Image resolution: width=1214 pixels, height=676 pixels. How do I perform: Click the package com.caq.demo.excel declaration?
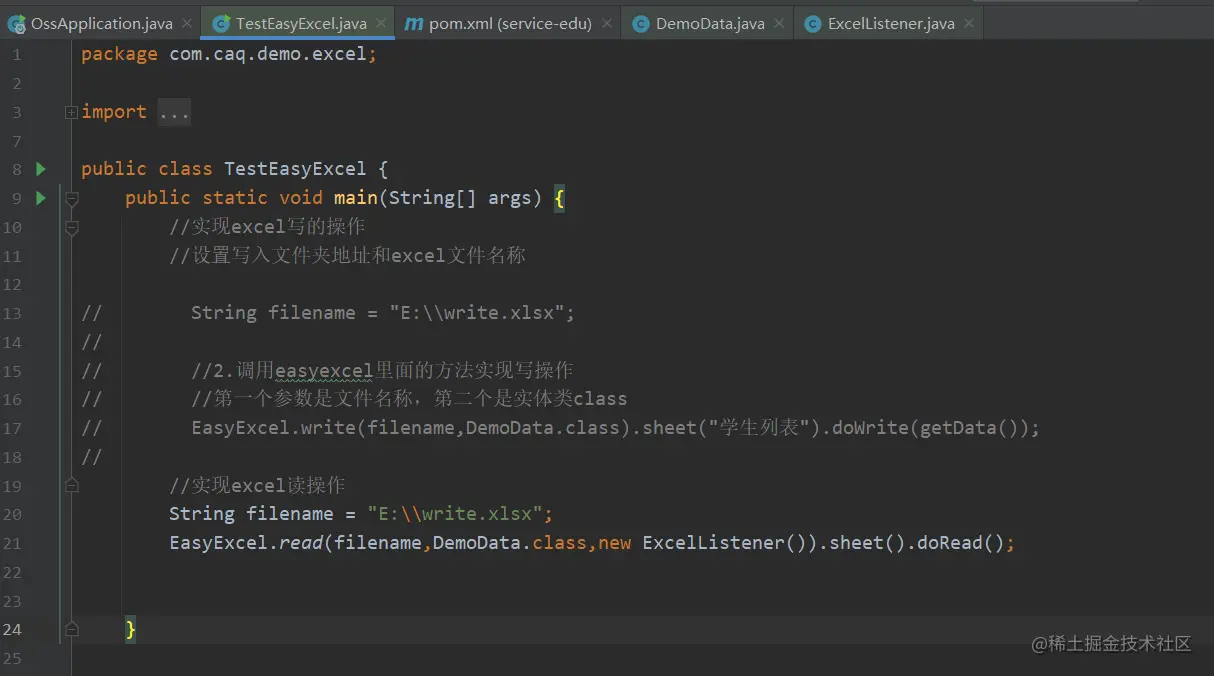[229, 54]
